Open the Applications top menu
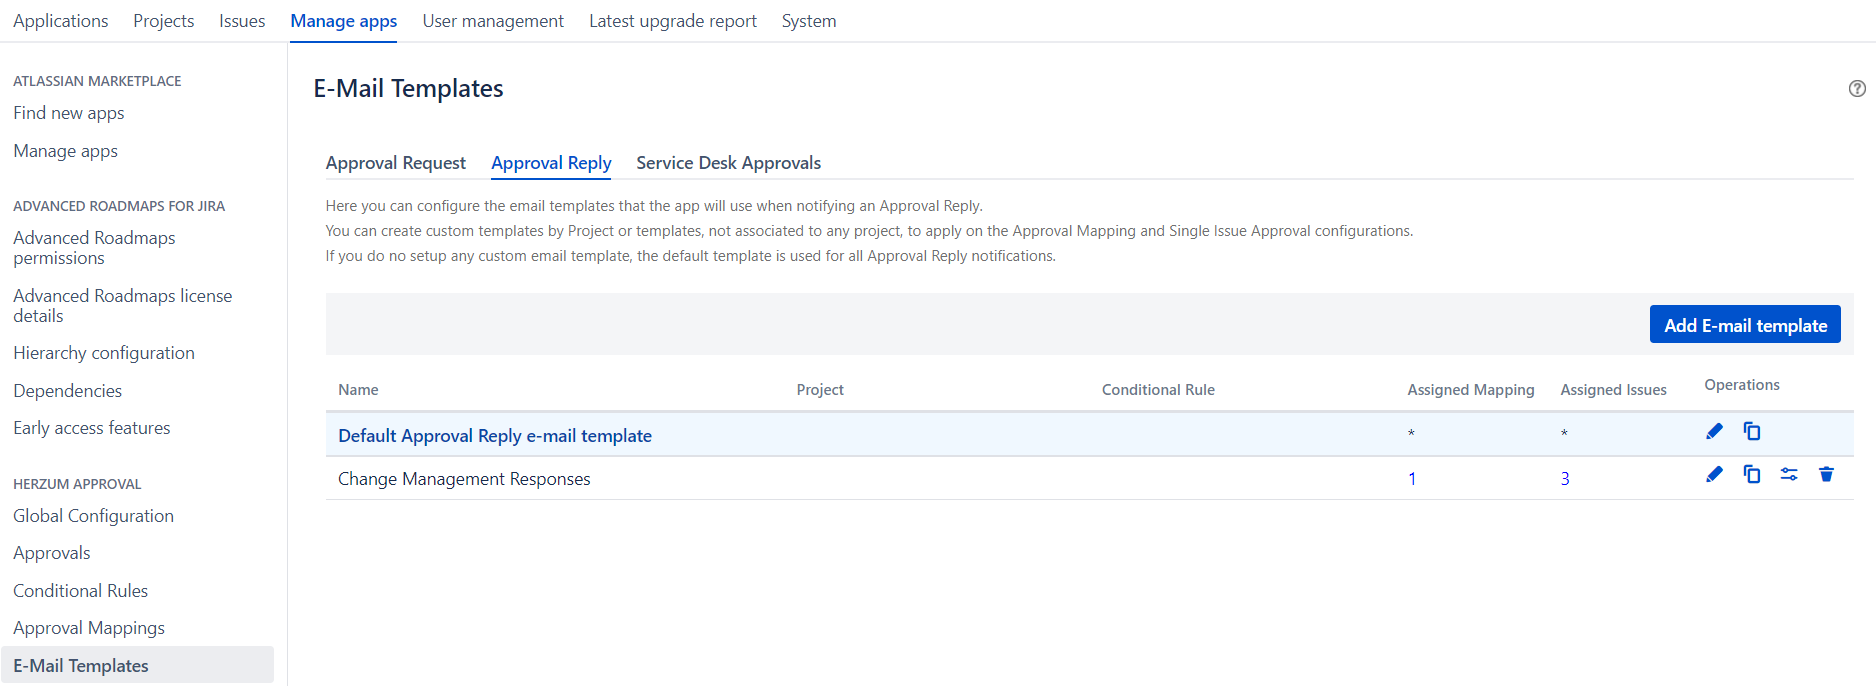This screenshot has height=686, width=1876. pos(60,21)
